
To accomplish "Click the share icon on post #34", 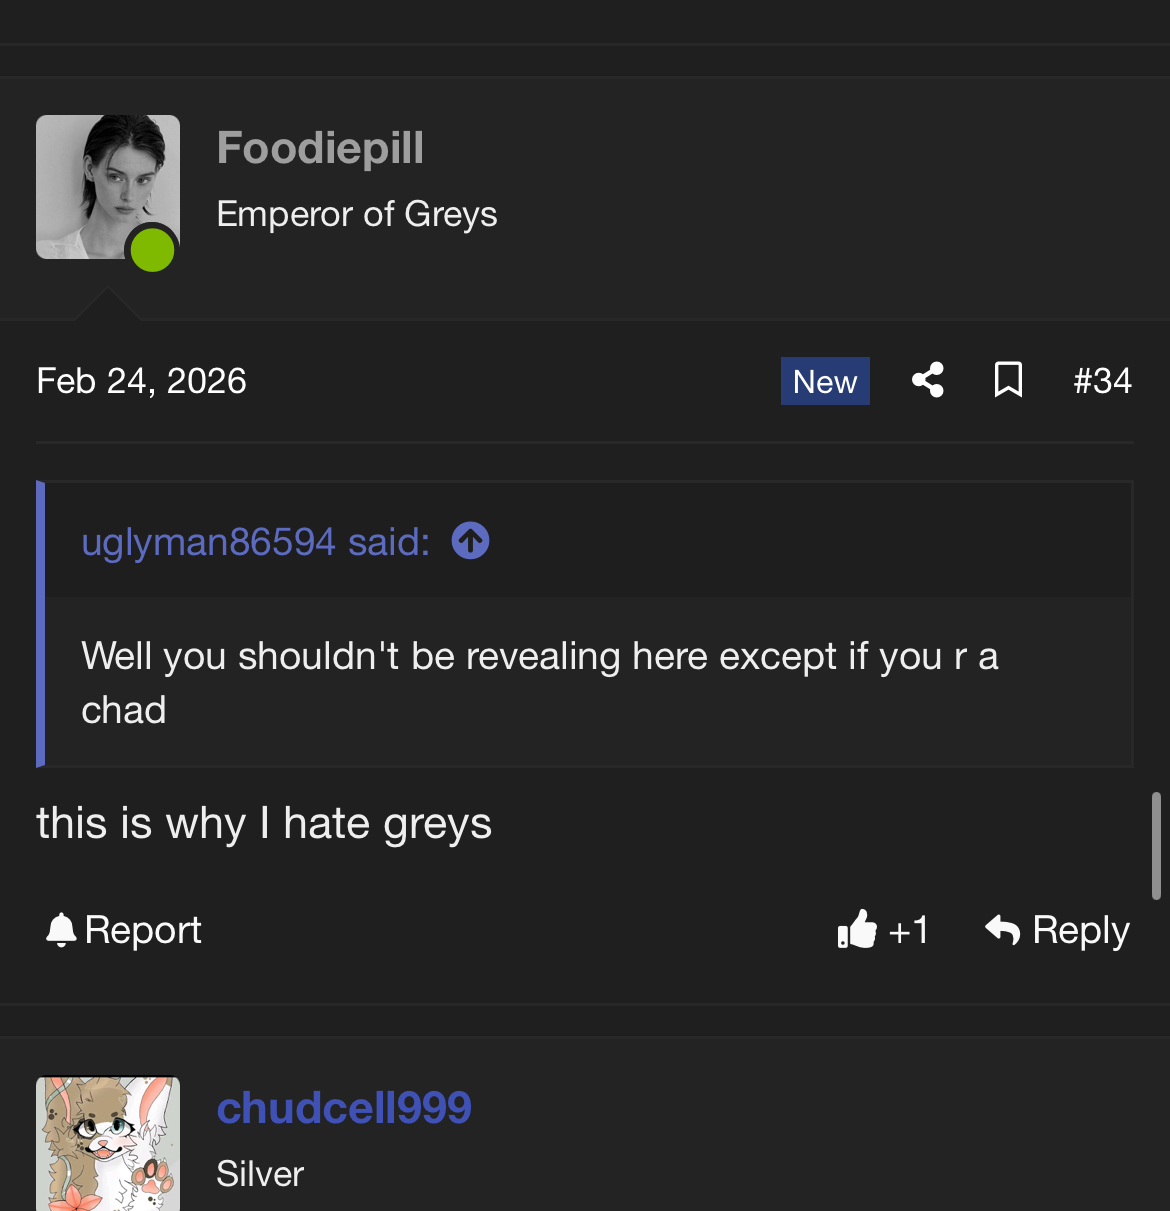I will pos(928,380).
